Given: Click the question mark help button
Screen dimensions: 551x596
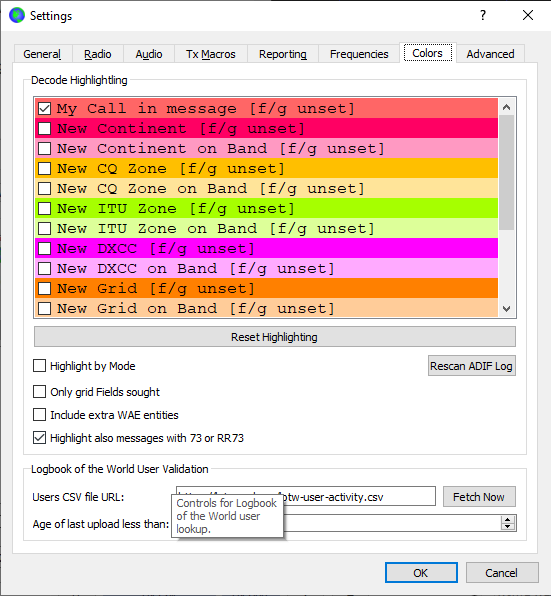Looking at the screenshot, I should (x=483, y=16).
